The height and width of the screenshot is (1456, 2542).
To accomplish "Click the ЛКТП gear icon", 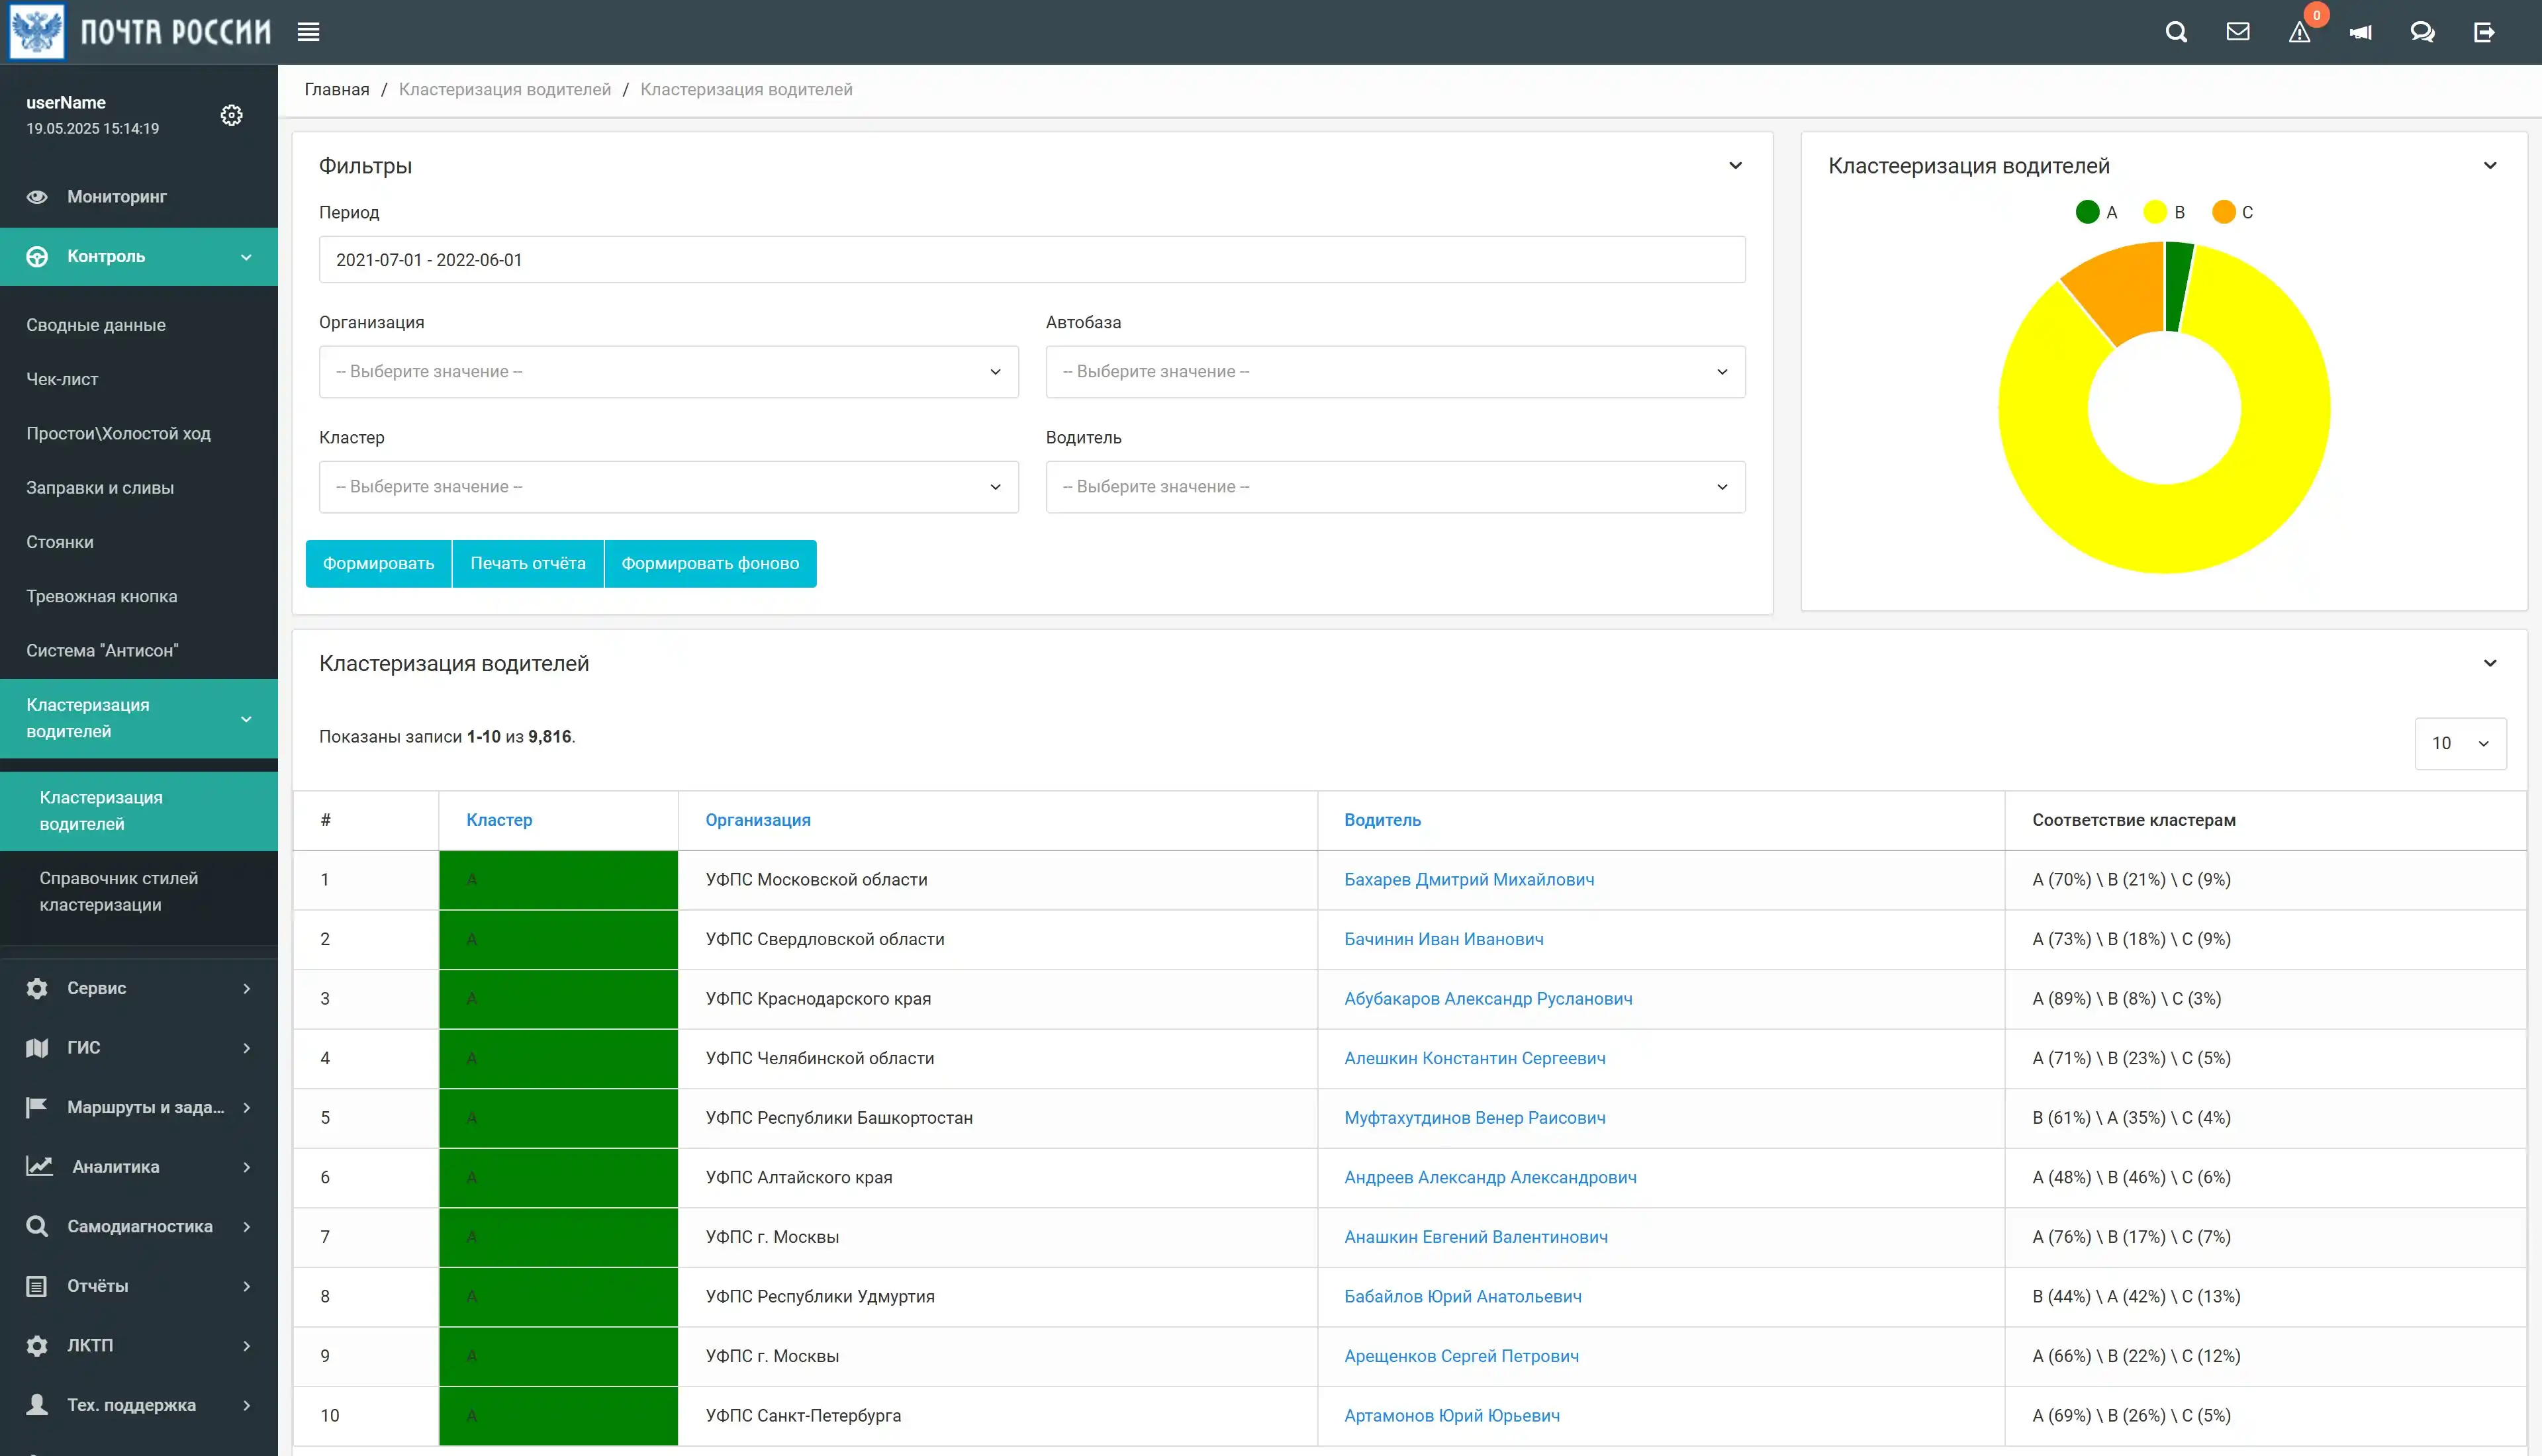I will point(37,1346).
